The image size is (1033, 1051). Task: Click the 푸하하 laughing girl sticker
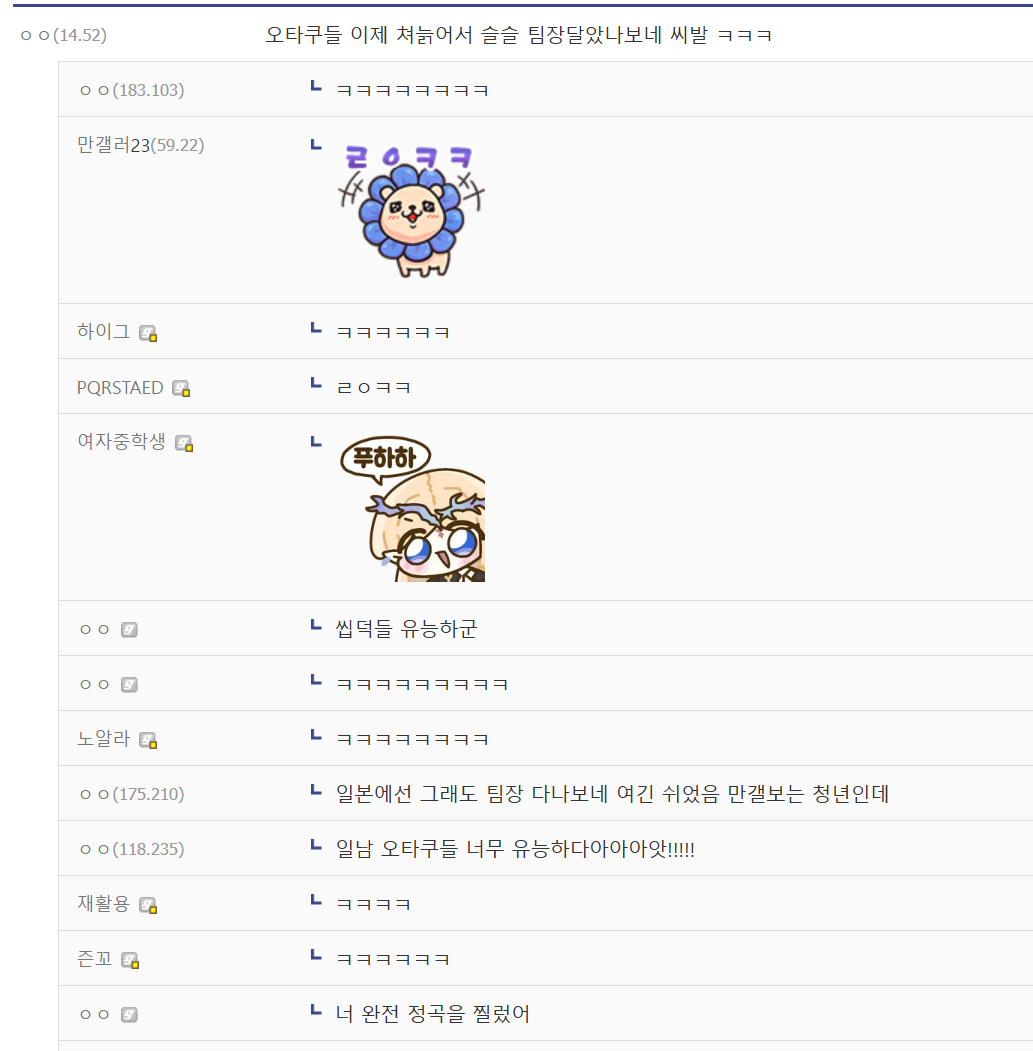[412, 508]
